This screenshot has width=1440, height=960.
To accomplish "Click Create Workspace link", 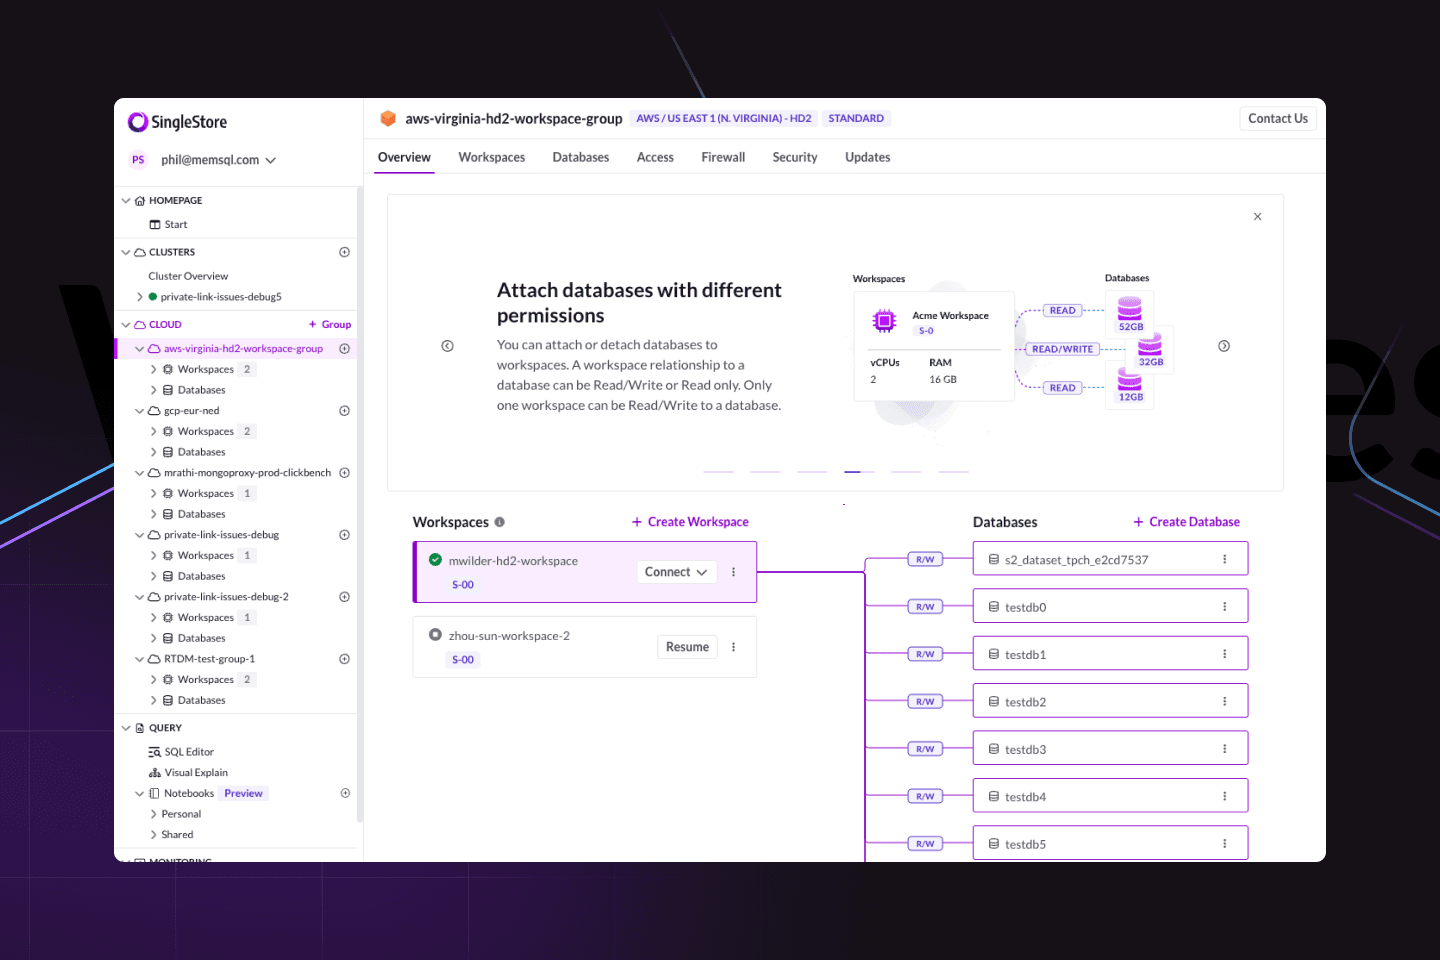I will point(690,522).
